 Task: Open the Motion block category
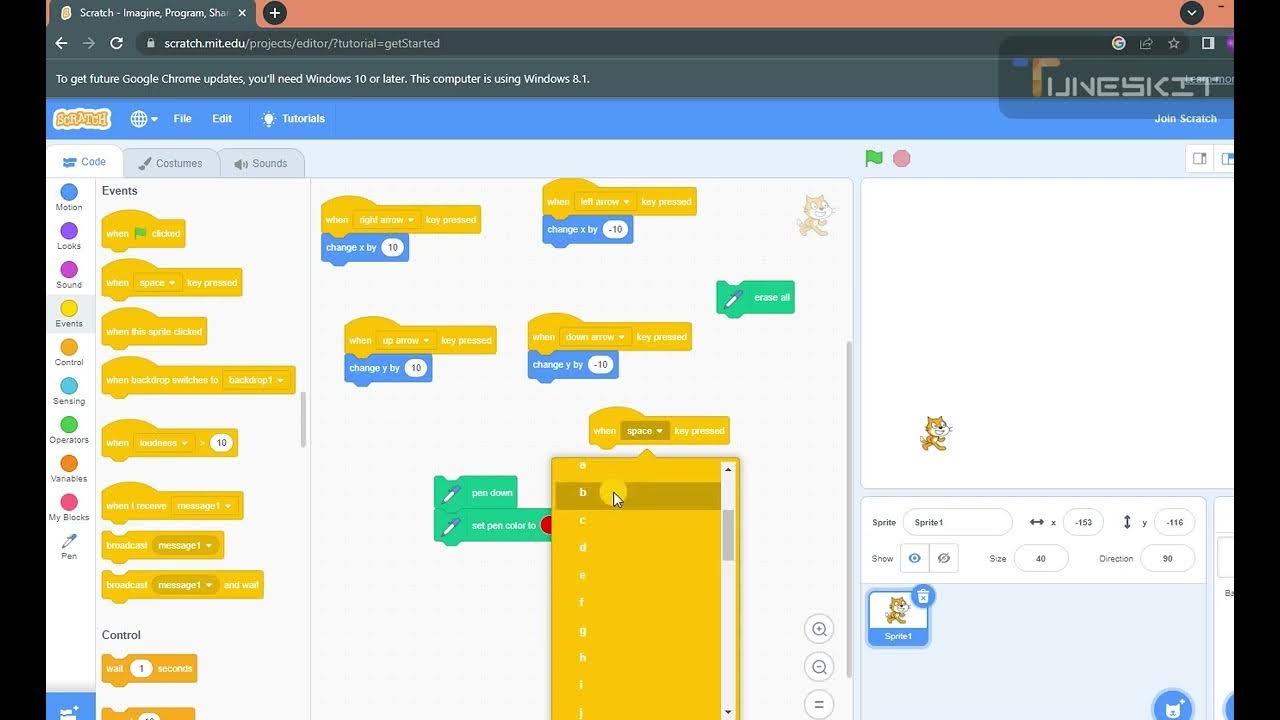click(69, 197)
